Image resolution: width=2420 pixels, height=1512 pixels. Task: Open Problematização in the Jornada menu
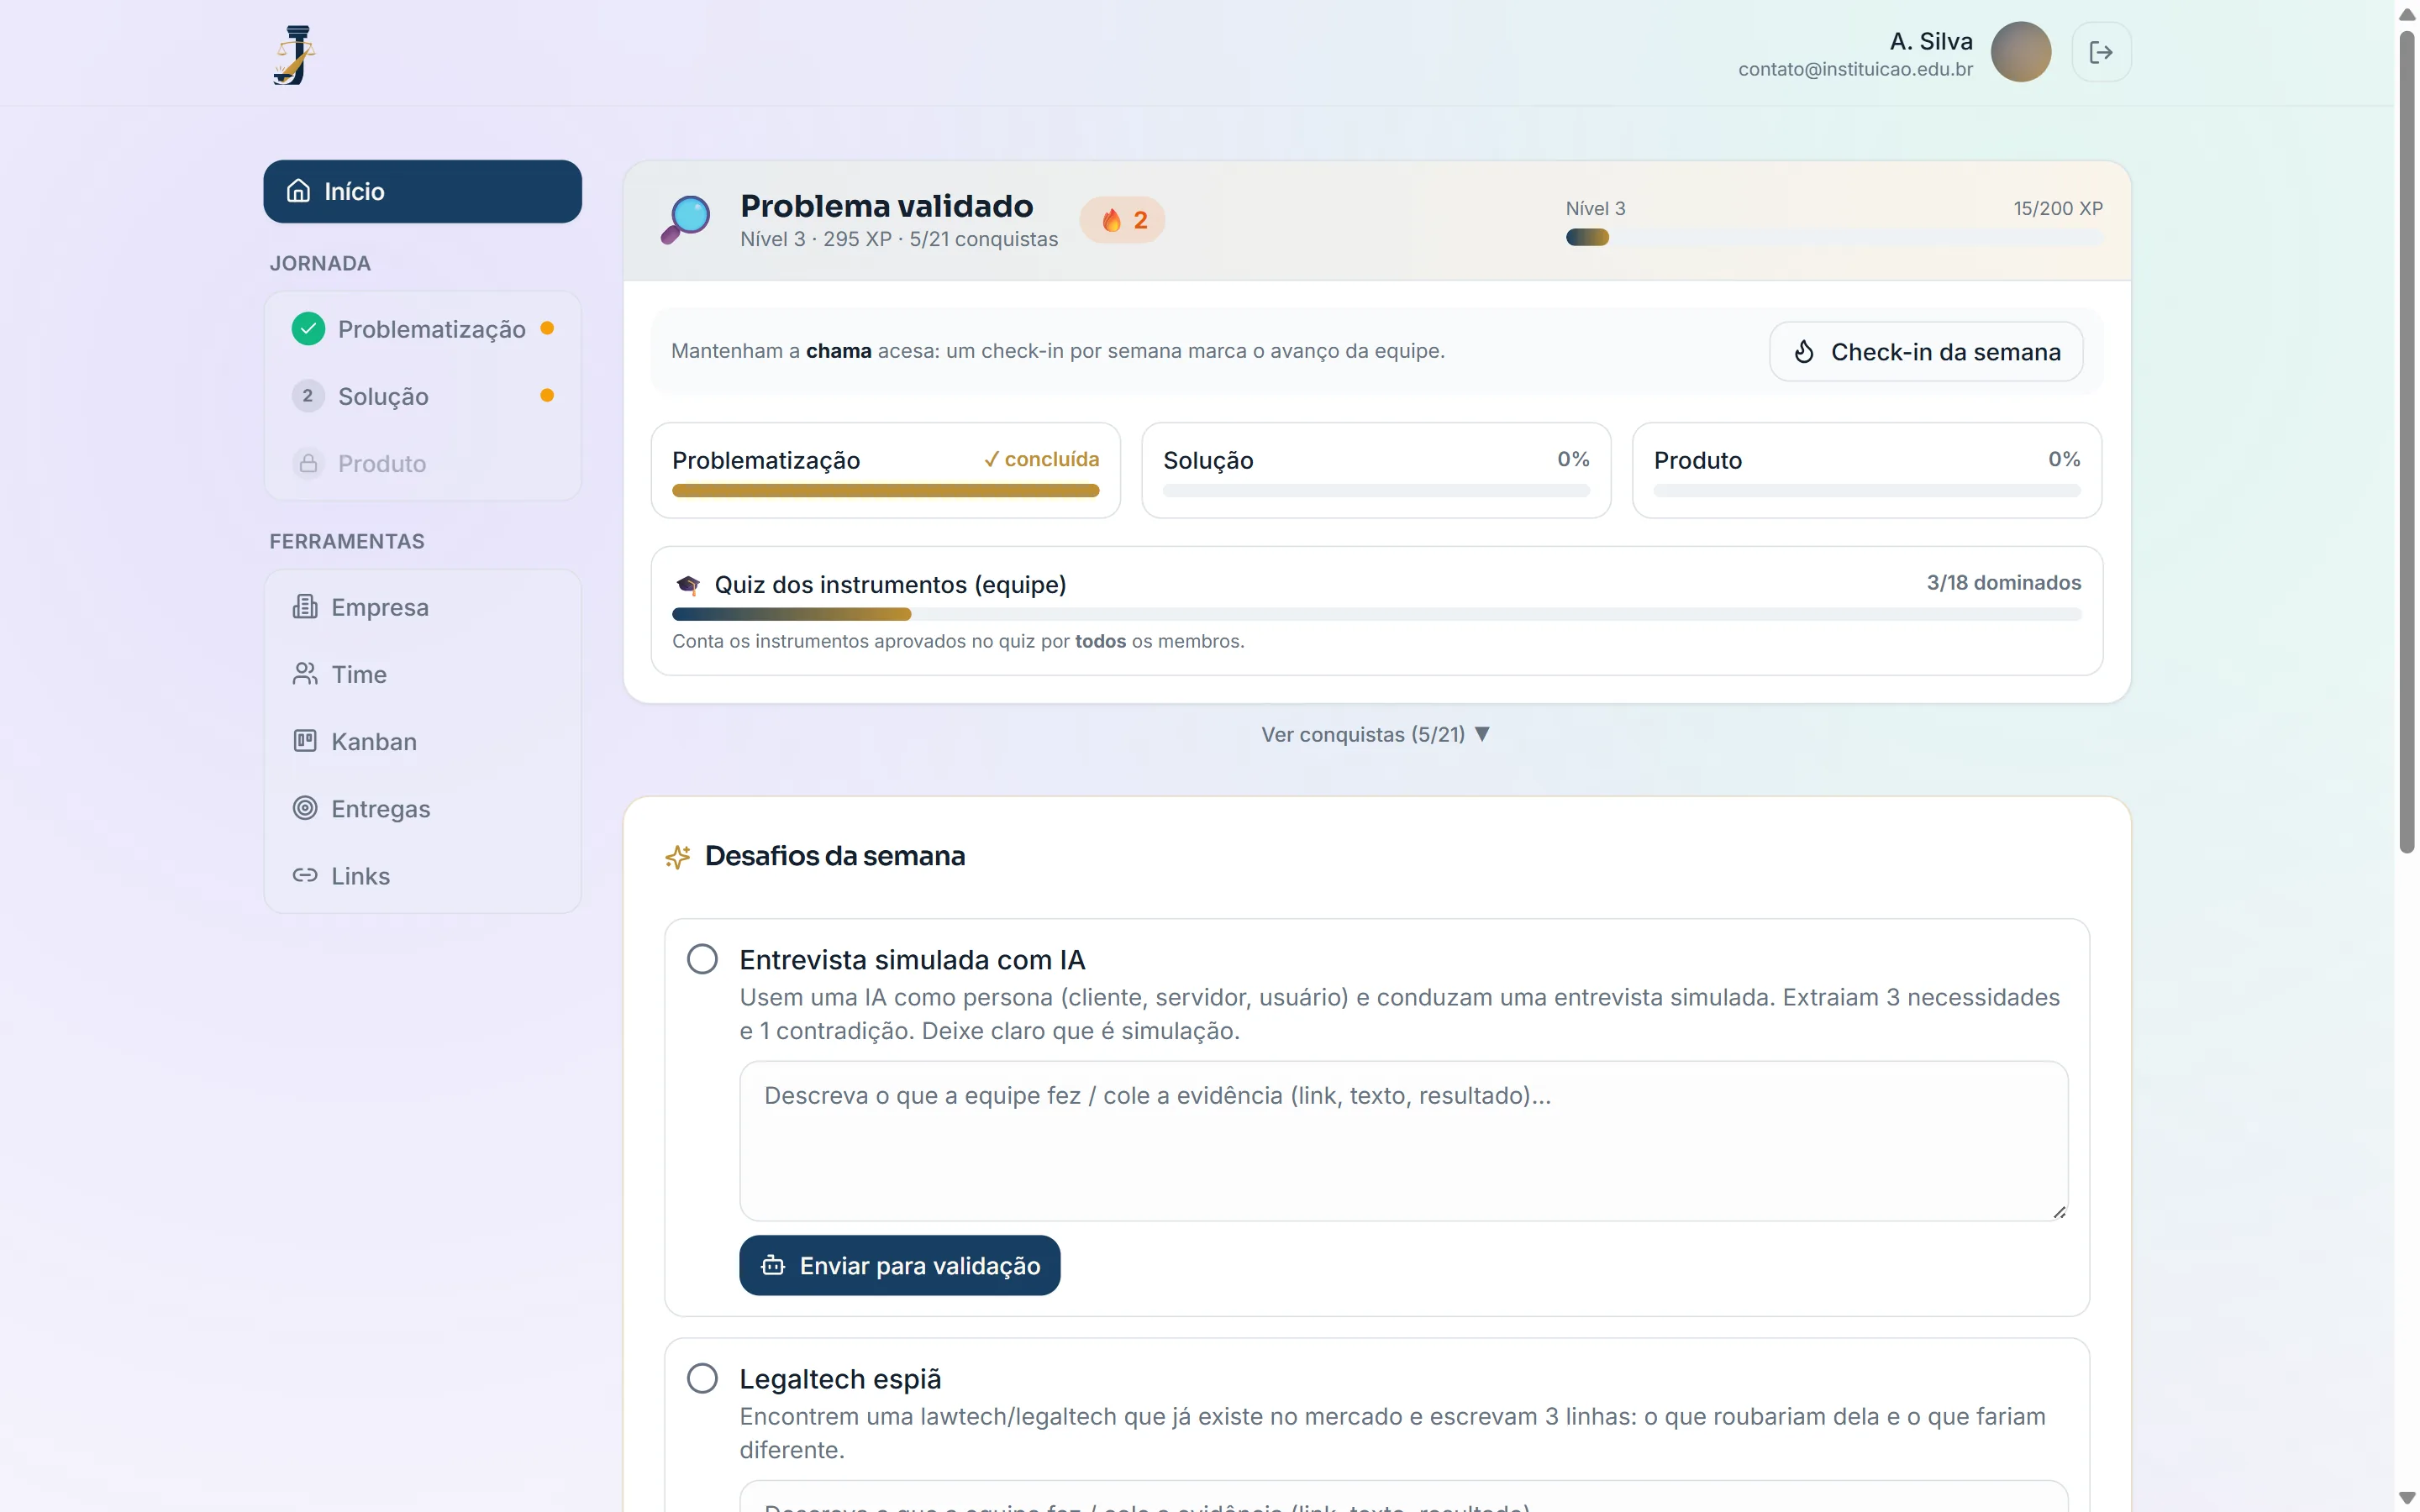click(422, 329)
